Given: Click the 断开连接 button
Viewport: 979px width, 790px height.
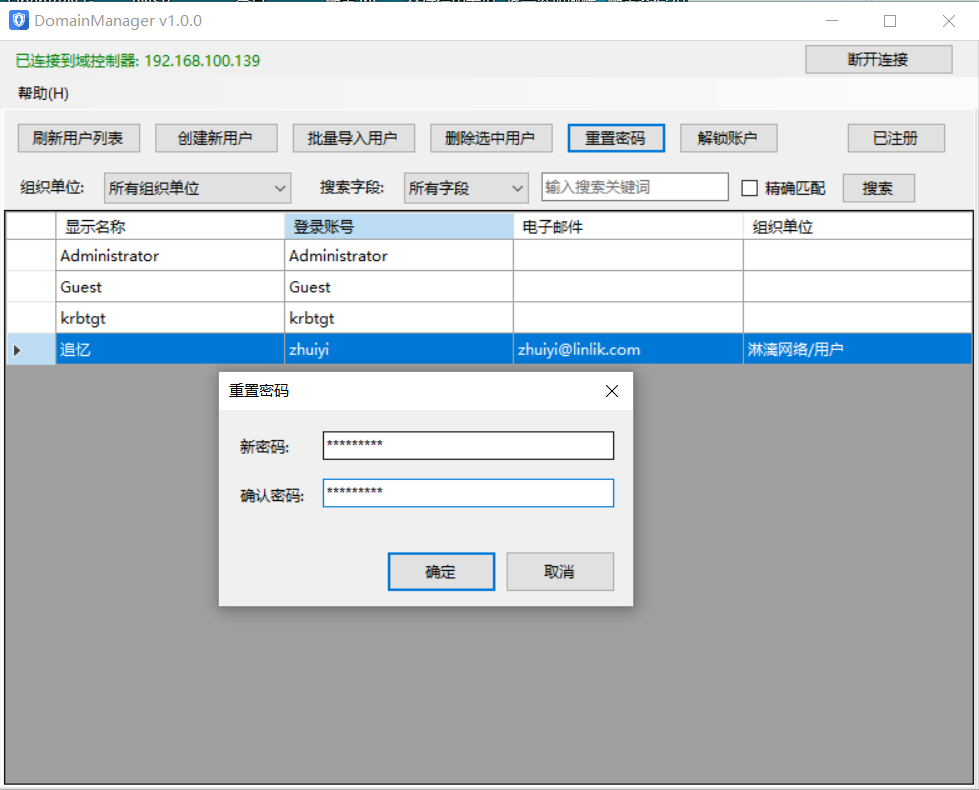Looking at the screenshot, I should point(878,59).
